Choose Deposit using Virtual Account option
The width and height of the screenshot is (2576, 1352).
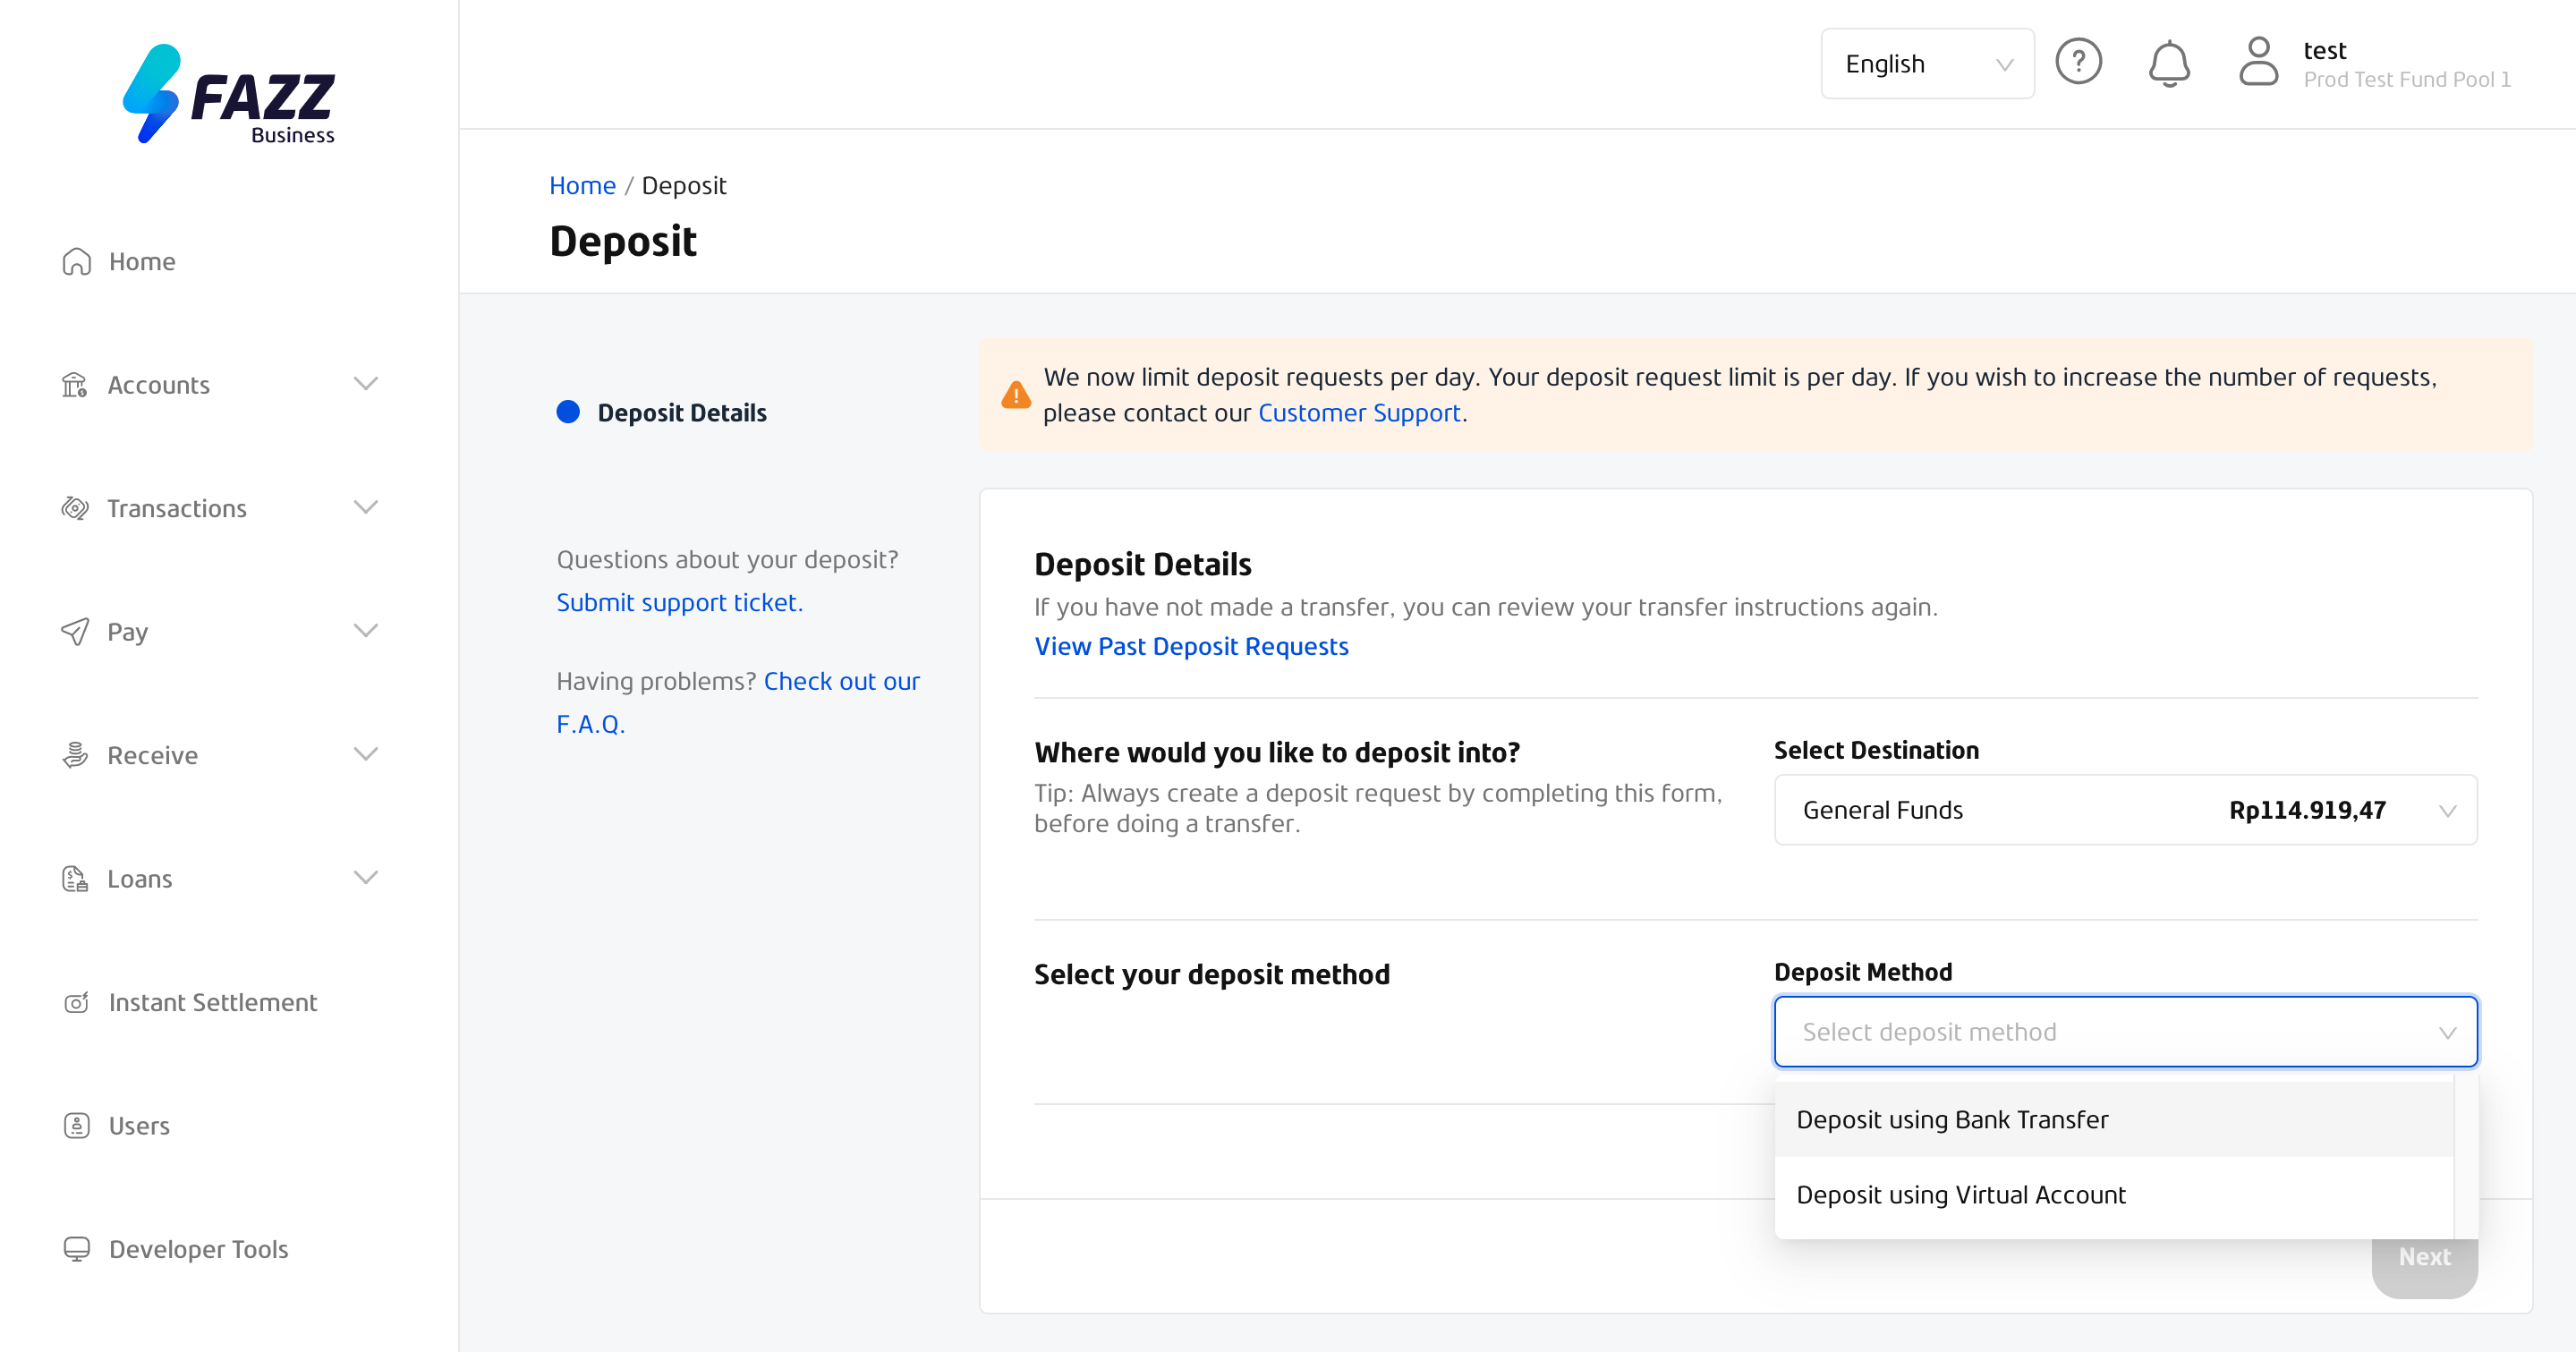(x=2113, y=1195)
